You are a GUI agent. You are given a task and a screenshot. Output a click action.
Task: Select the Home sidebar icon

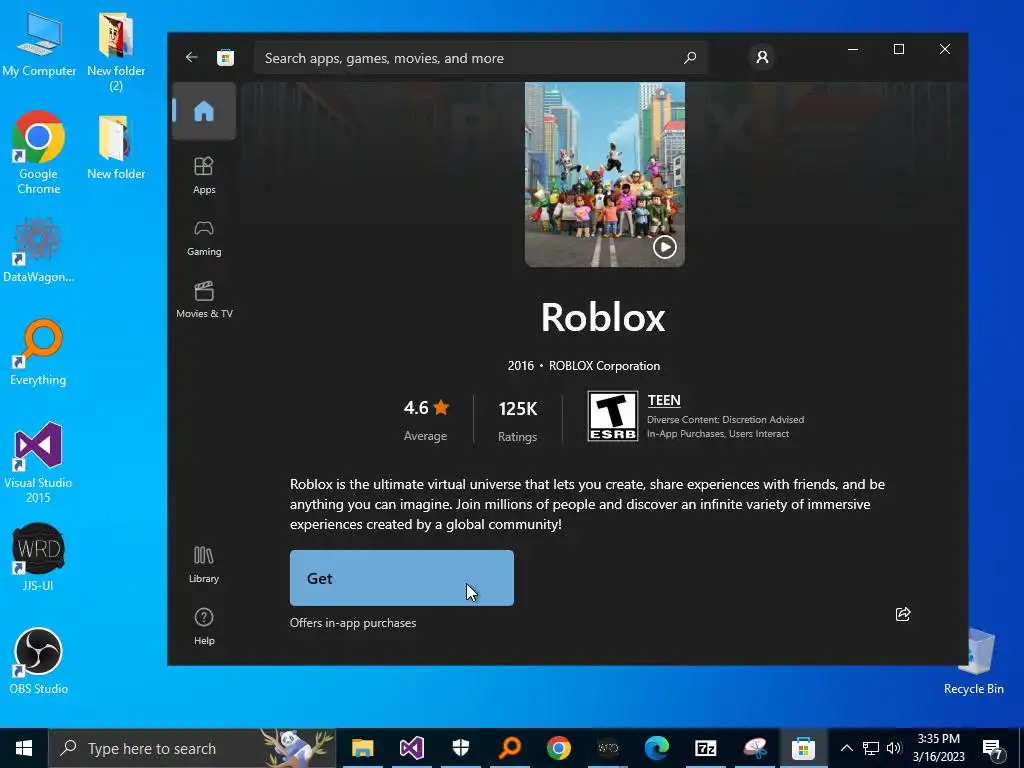[x=204, y=111]
